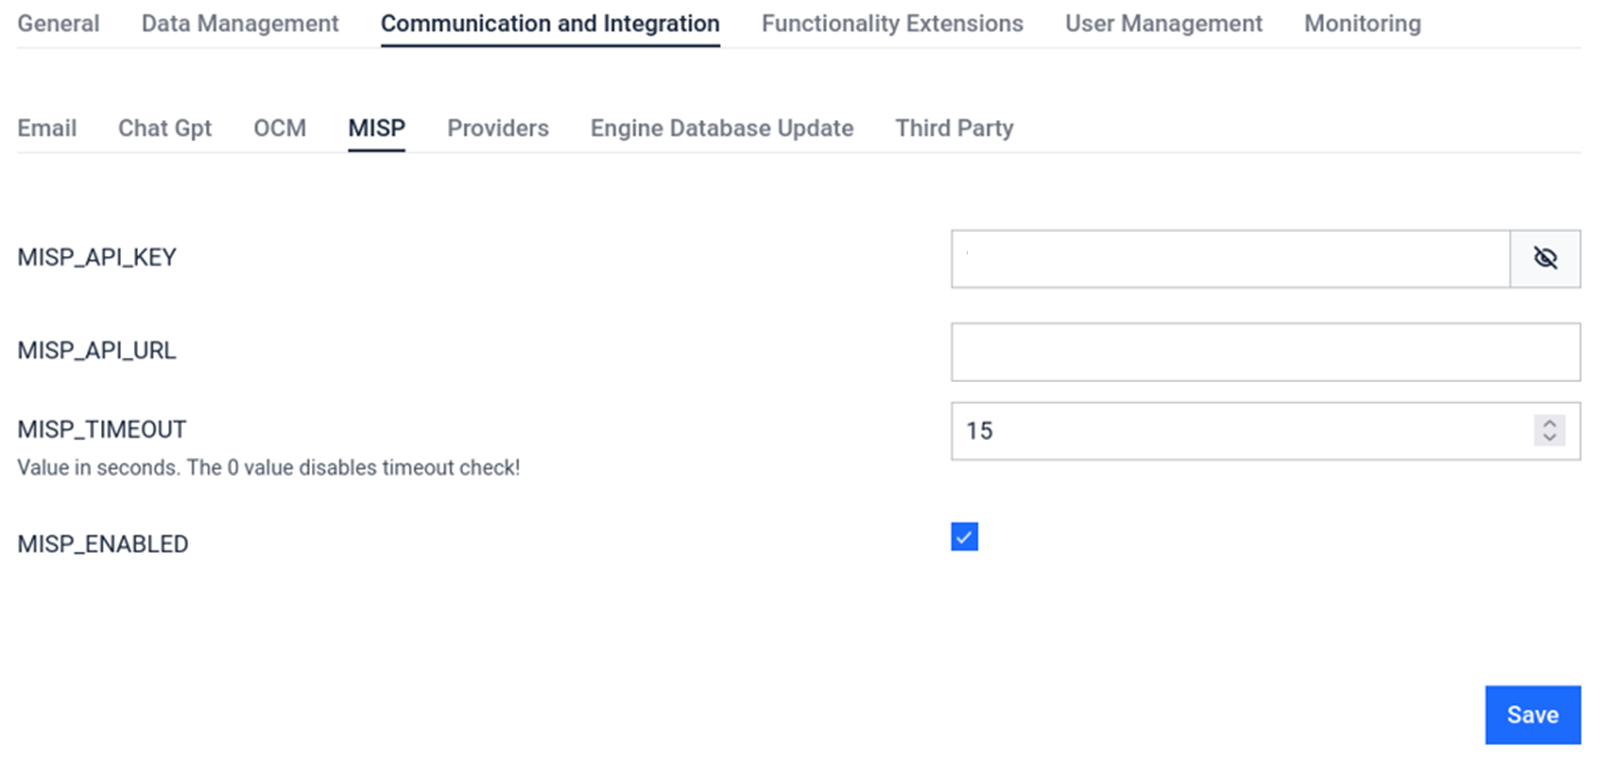
Task: Go to the Functionality Extensions tab
Action: [892, 23]
